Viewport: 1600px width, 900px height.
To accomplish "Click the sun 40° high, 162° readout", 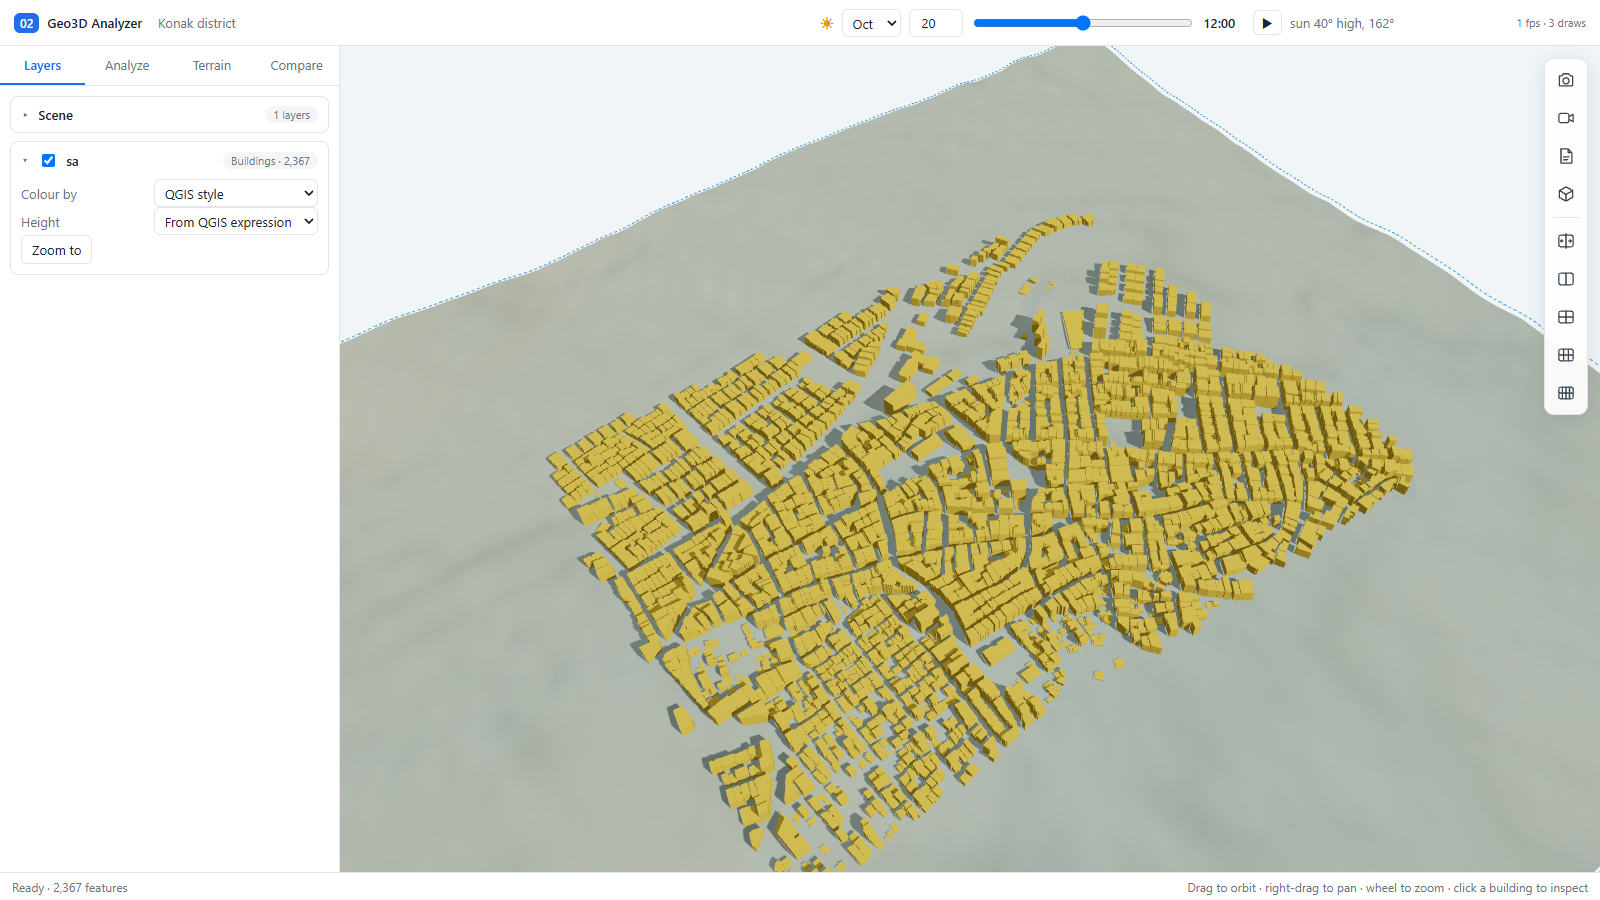I will (x=1341, y=23).
